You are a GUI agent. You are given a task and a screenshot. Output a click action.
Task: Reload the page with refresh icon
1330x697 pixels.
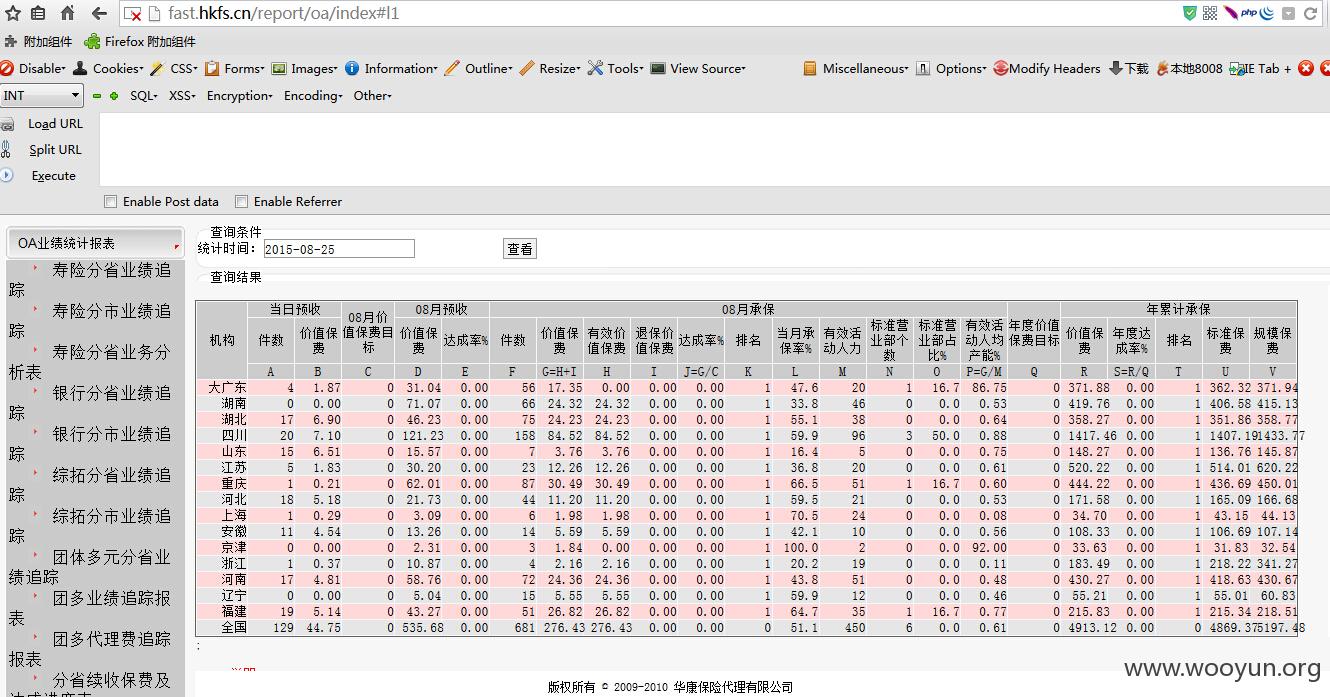(1309, 13)
